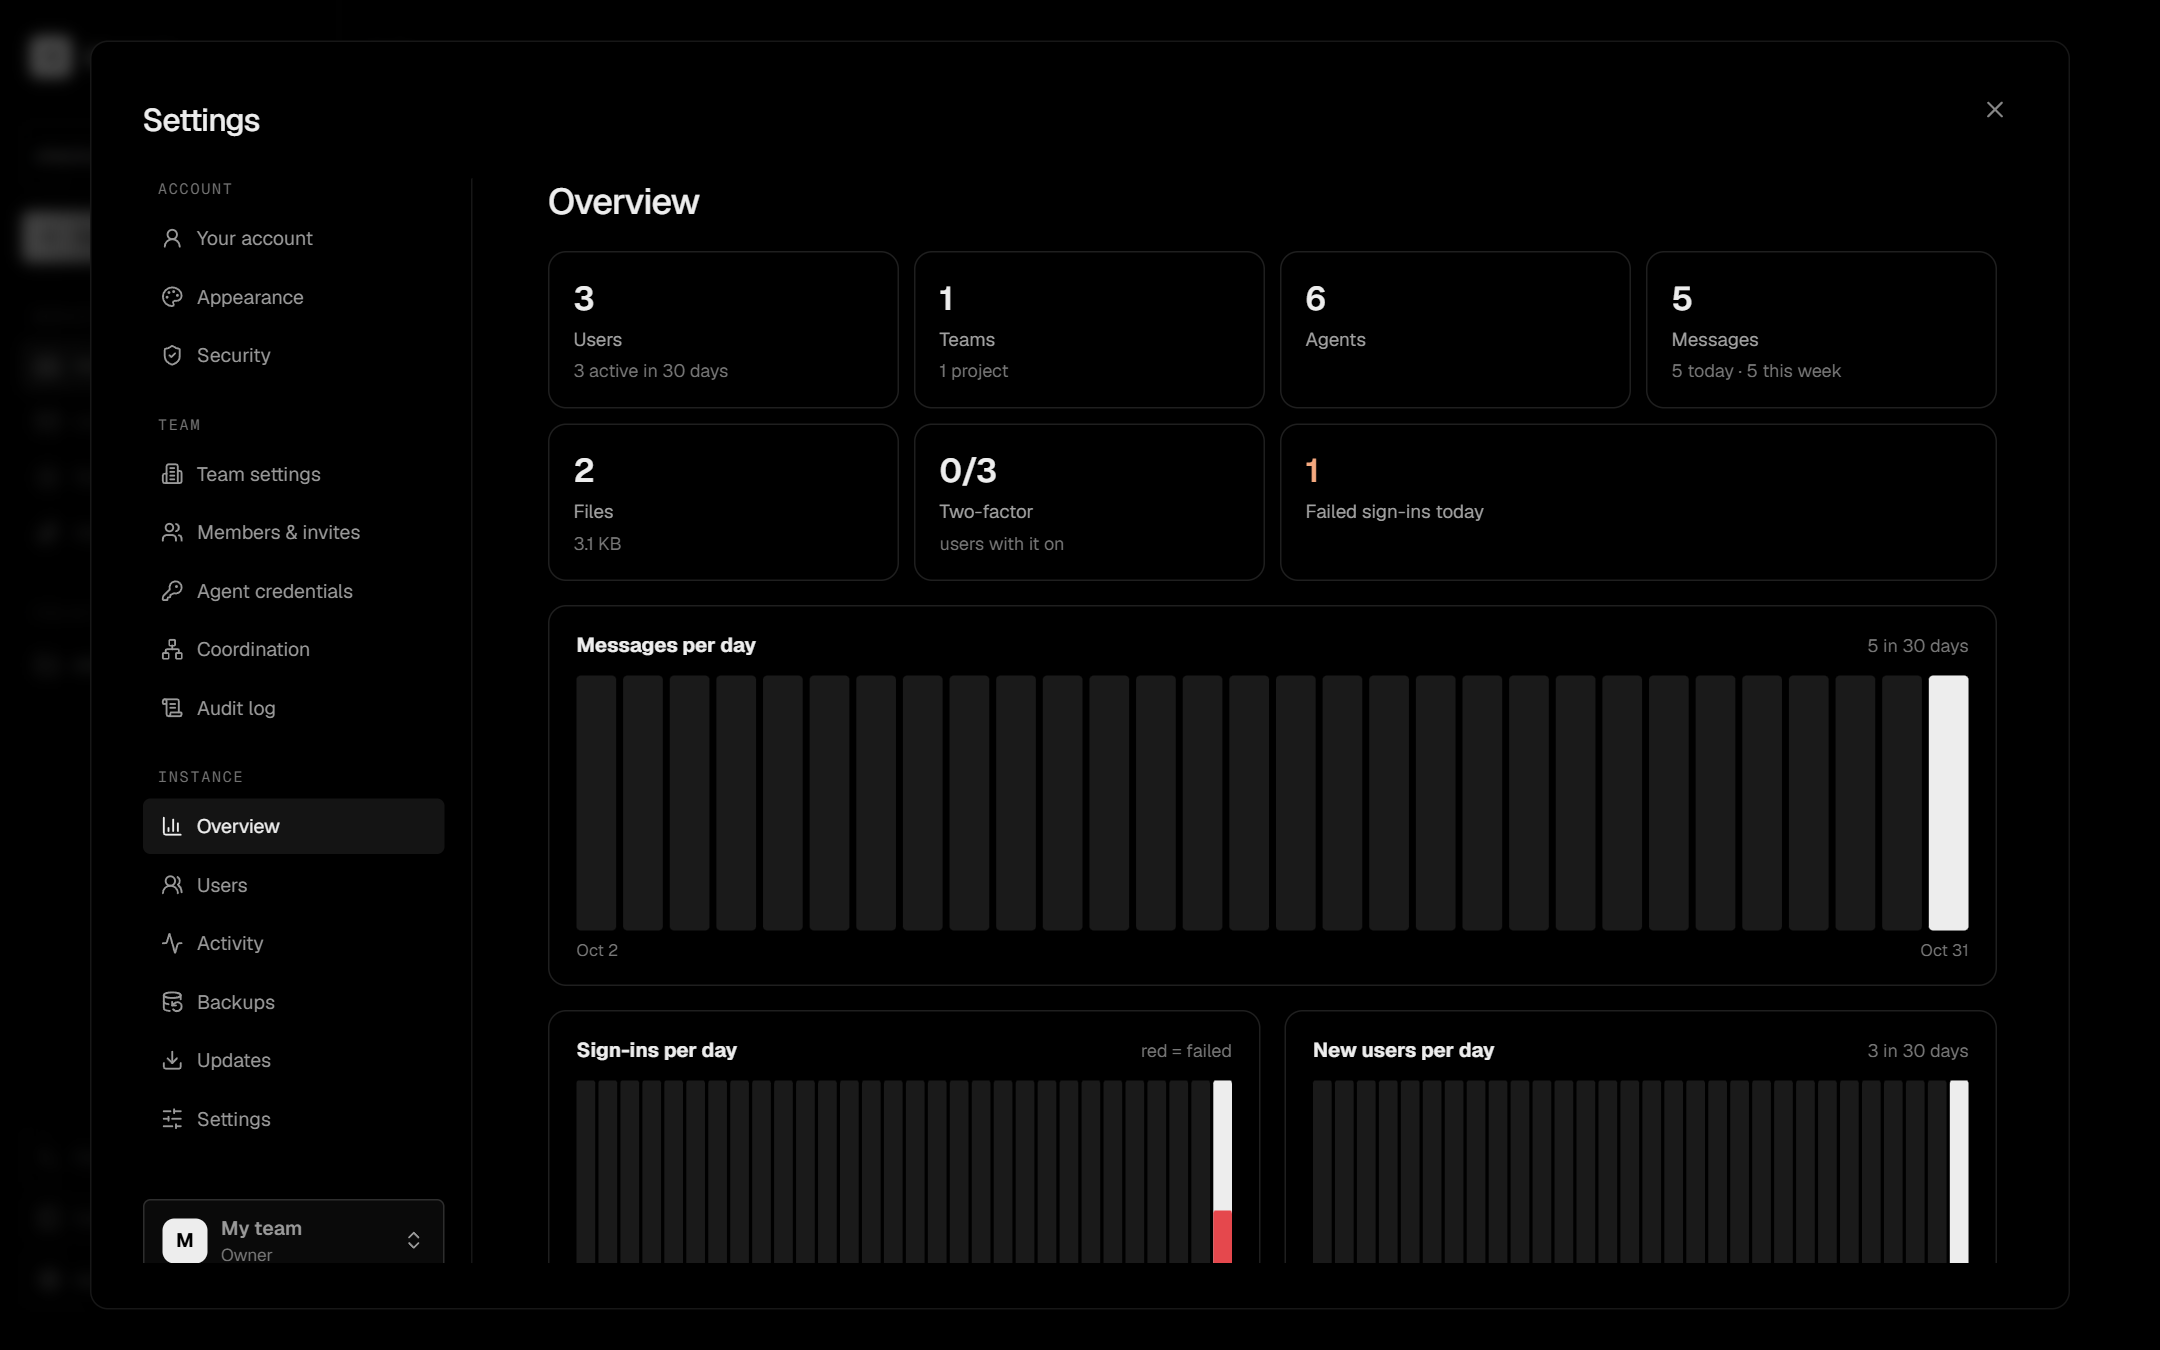Click the Failed sign-ins today card

point(1638,502)
